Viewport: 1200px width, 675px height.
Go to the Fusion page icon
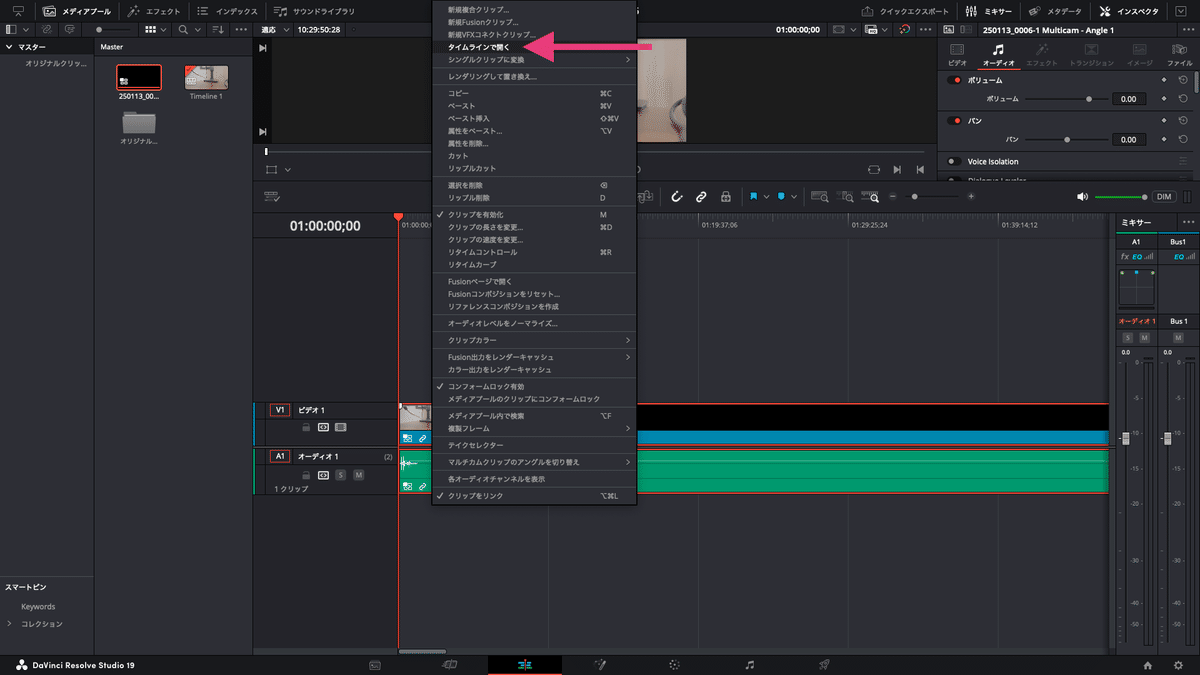pyautogui.click(x=600, y=664)
